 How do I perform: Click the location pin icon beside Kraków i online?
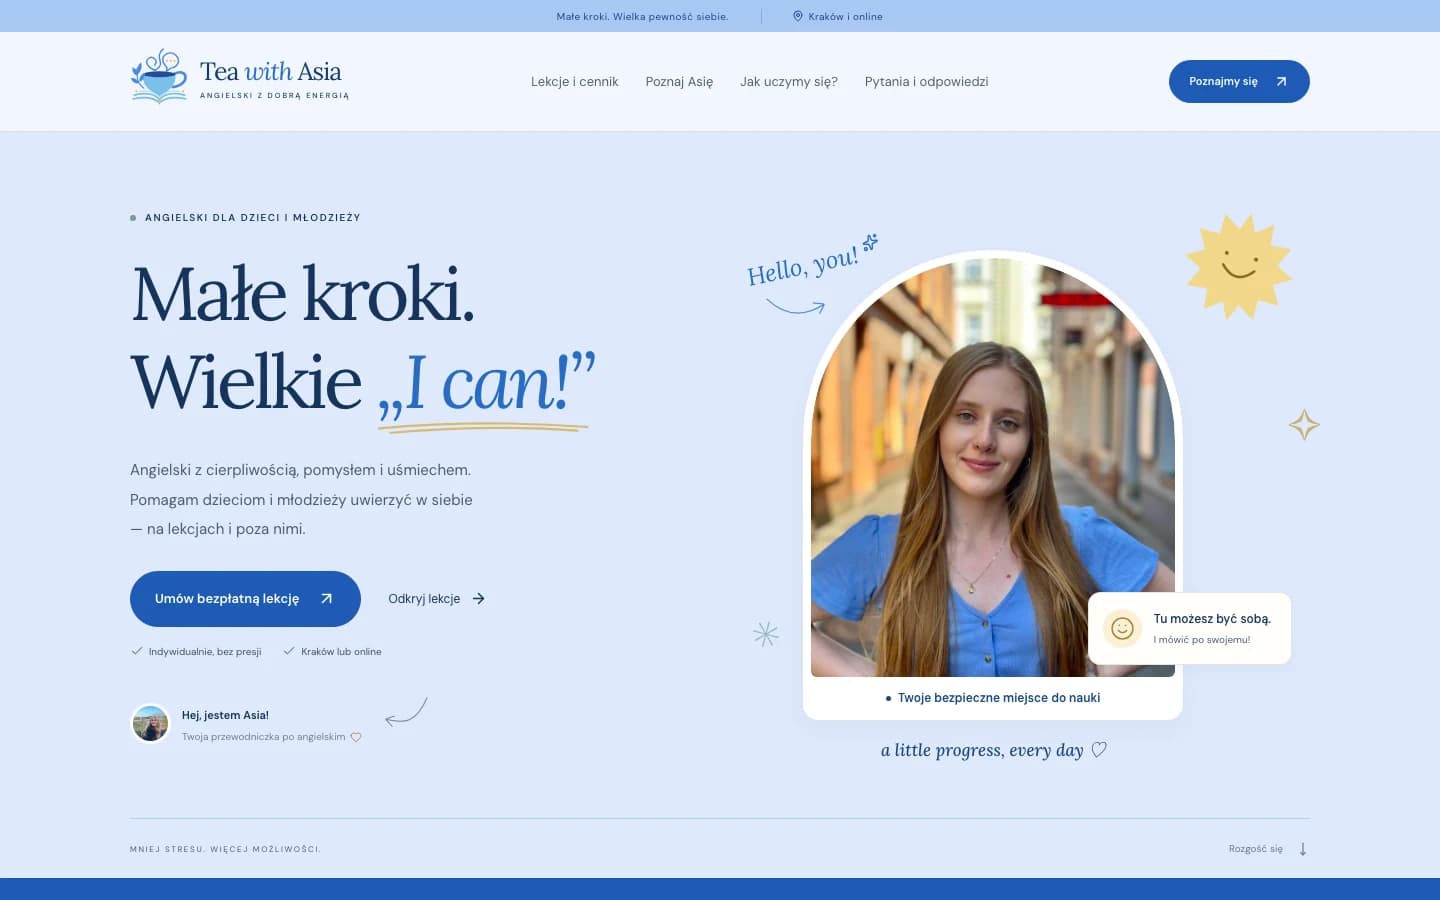tap(798, 16)
